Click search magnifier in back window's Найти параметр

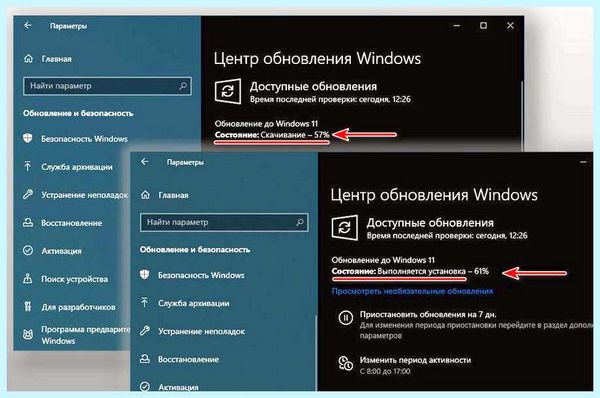click(x=183, y=86)
